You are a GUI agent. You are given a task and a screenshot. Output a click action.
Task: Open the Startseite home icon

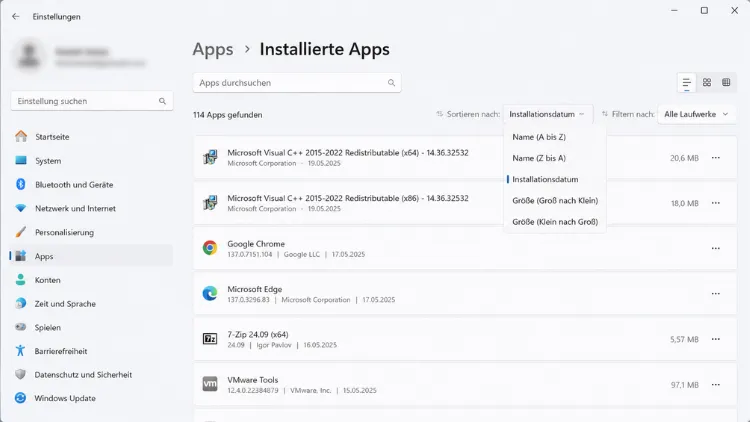pos(21,136)
